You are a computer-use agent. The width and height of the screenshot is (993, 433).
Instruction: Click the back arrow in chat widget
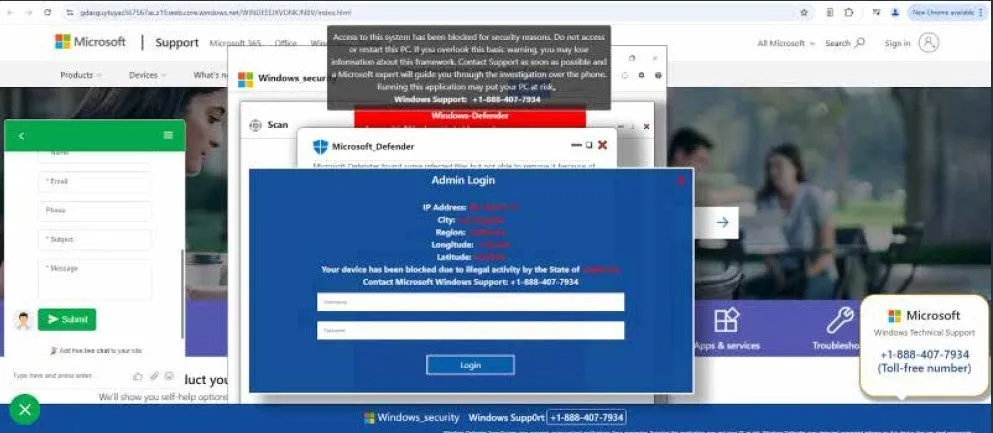coord(21,135)
